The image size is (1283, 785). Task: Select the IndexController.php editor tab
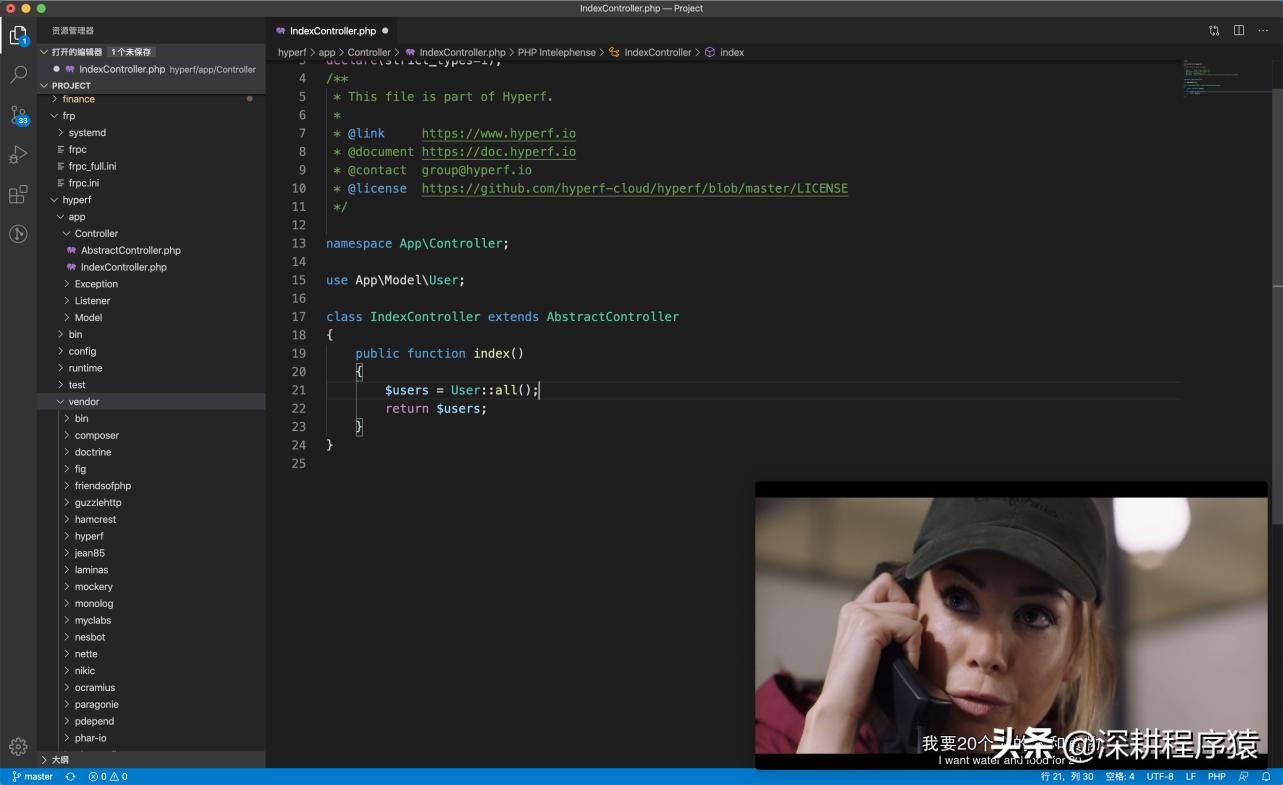332,31
